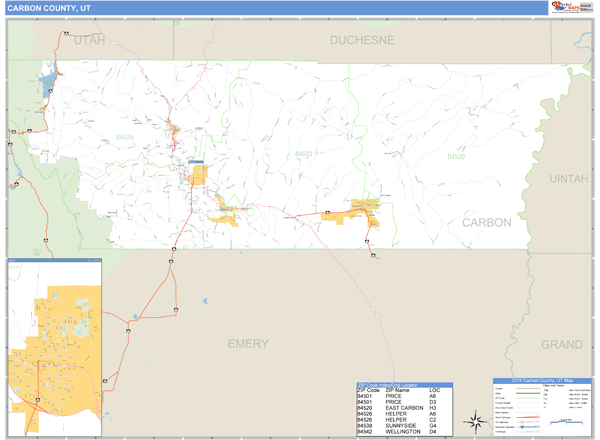Click the green 84501 ZIP label on the map
600x440 pixels.
pos(304,153)
